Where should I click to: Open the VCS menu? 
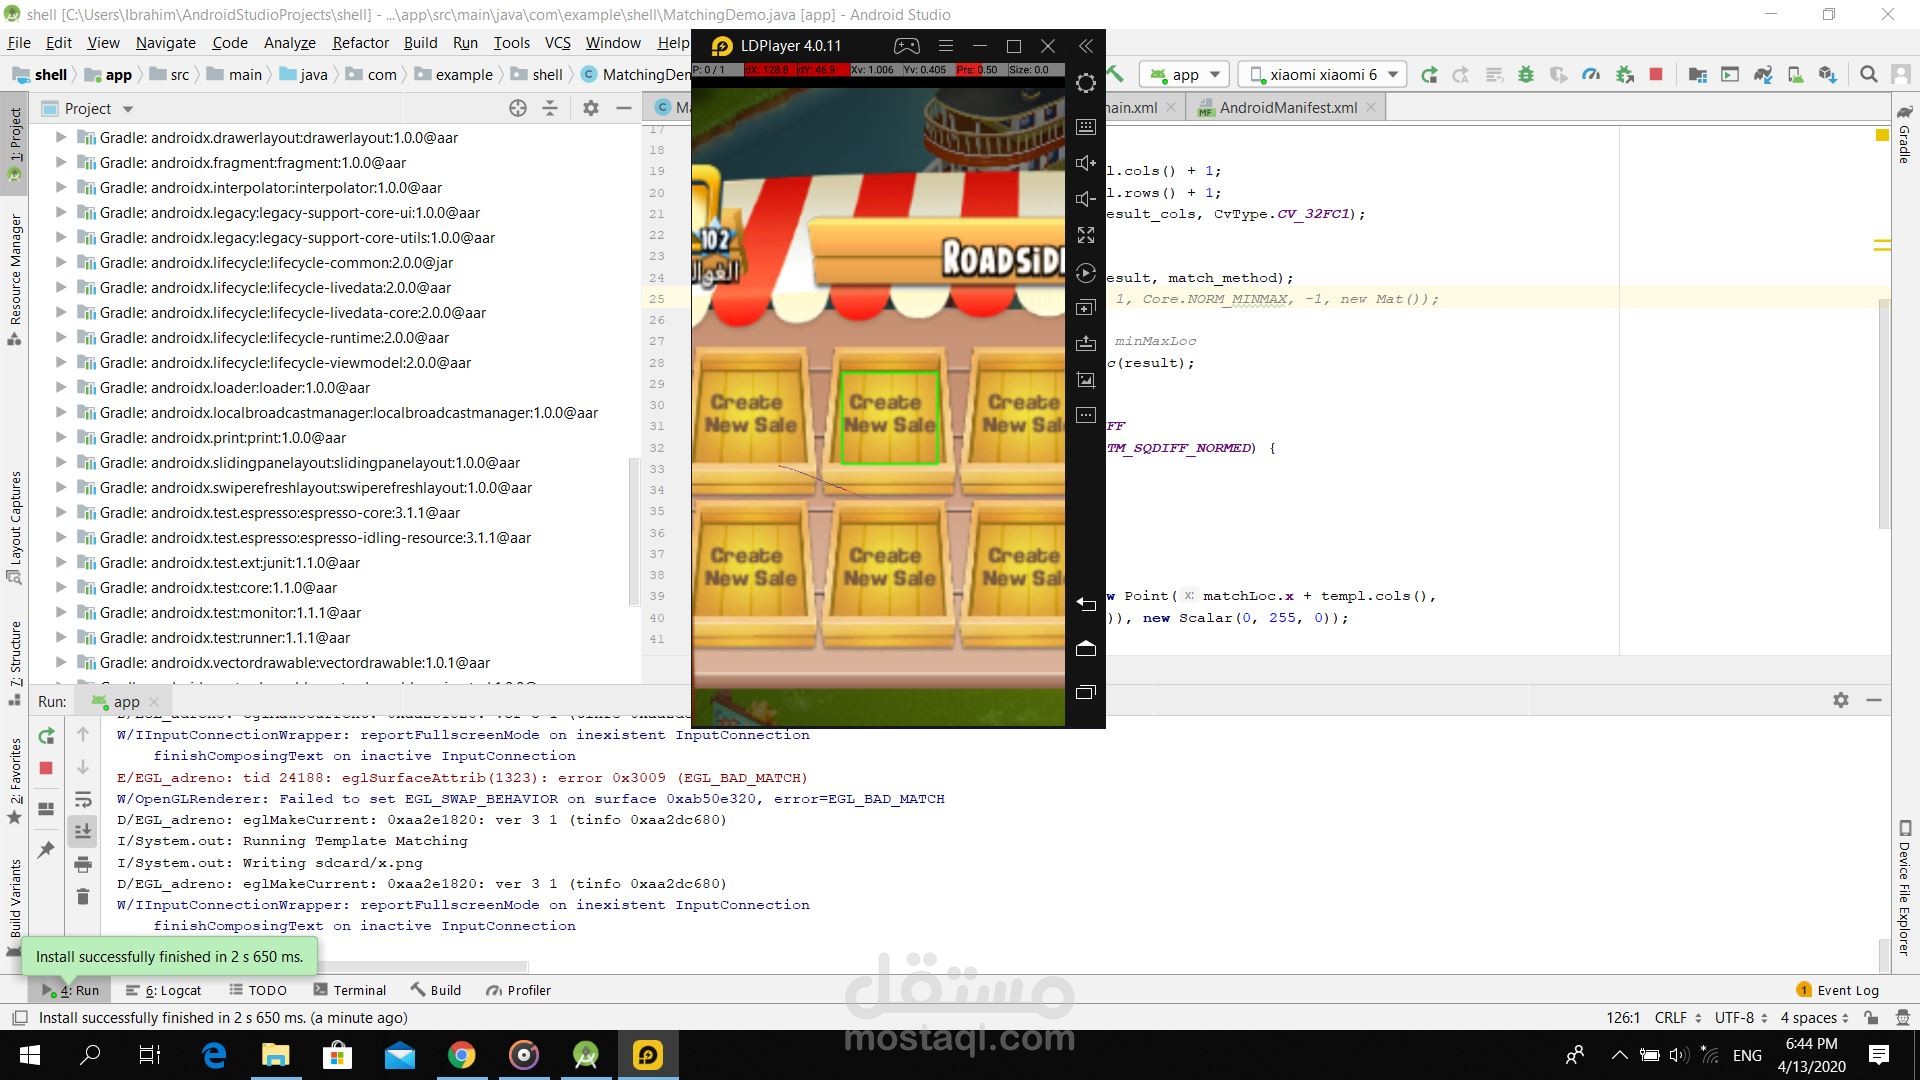click(x=557, y=42)
